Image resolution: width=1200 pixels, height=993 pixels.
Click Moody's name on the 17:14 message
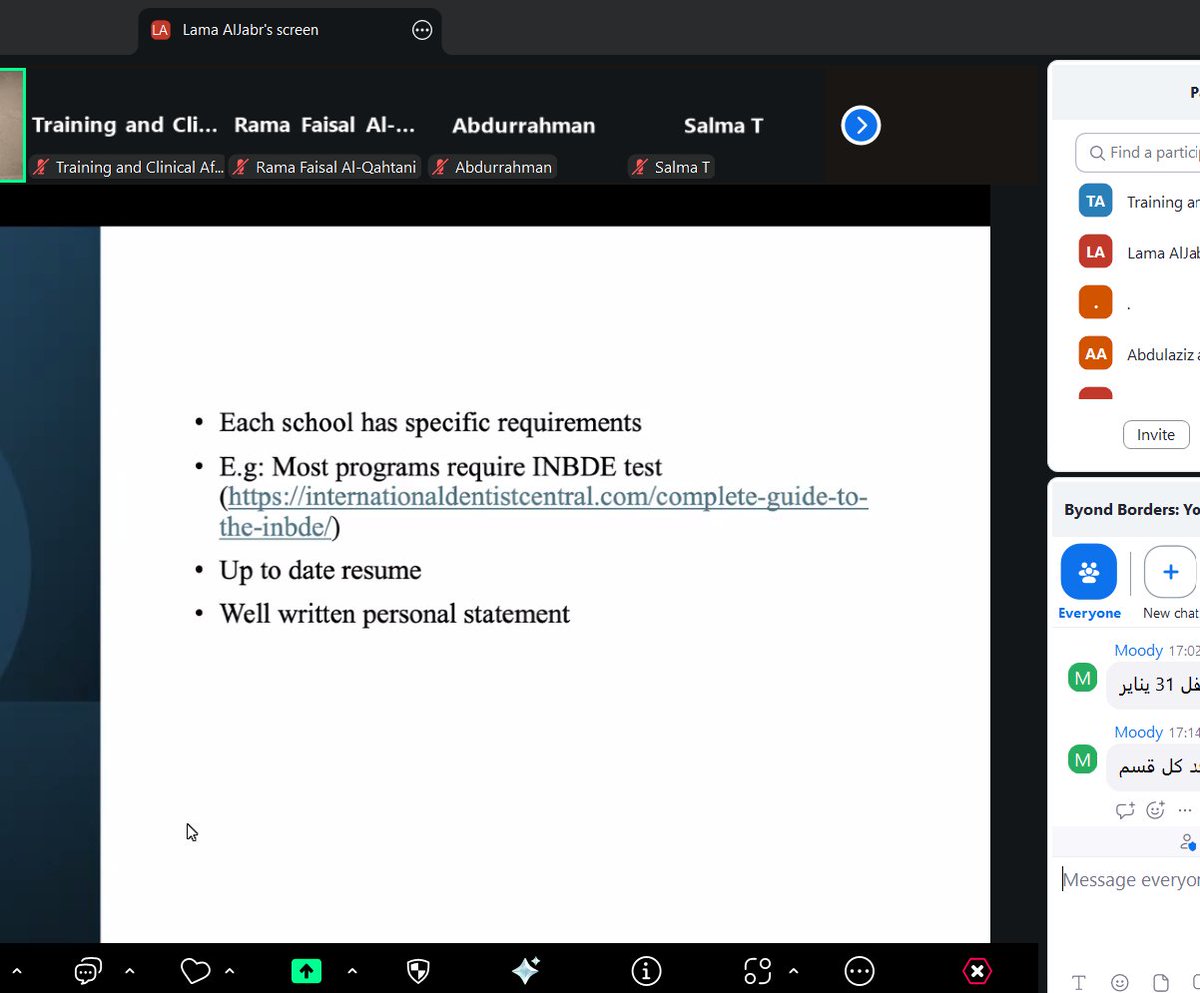click(x=1138, y=732)
